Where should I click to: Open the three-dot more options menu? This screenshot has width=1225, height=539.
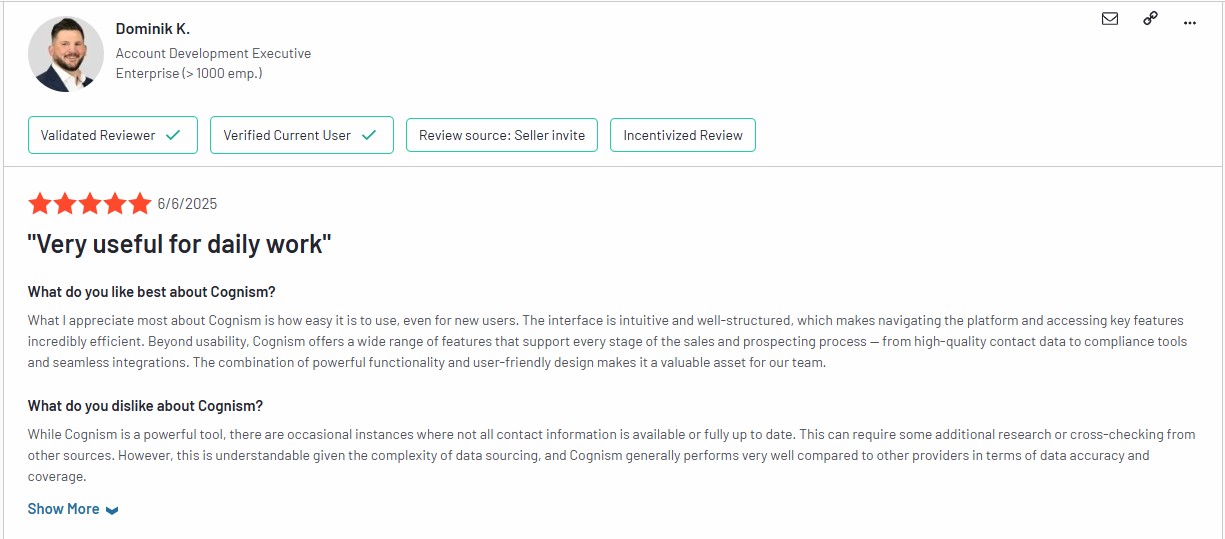1190,22
